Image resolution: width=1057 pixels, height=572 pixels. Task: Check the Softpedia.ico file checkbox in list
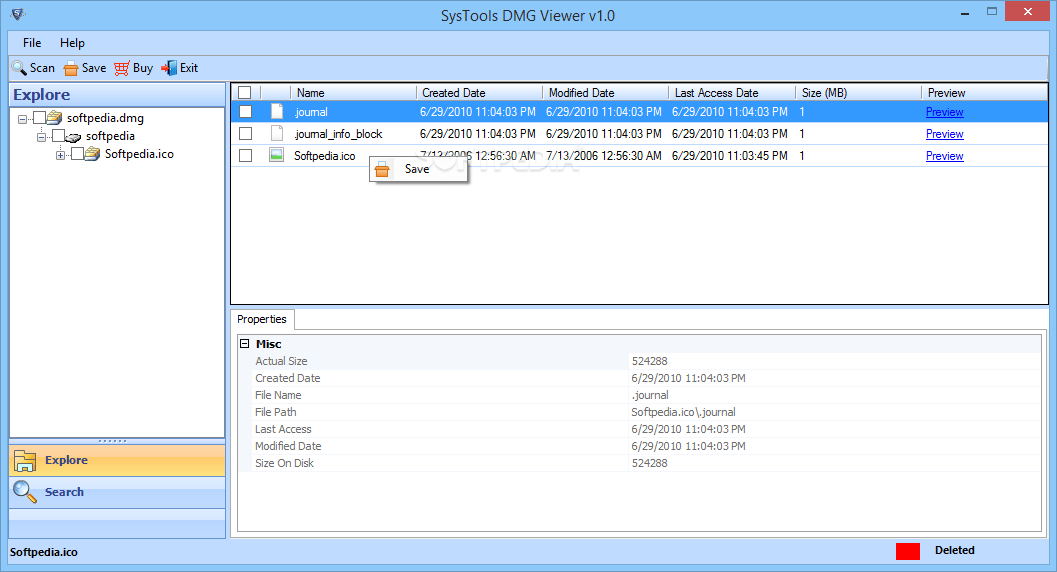click(x=245, y=156)
